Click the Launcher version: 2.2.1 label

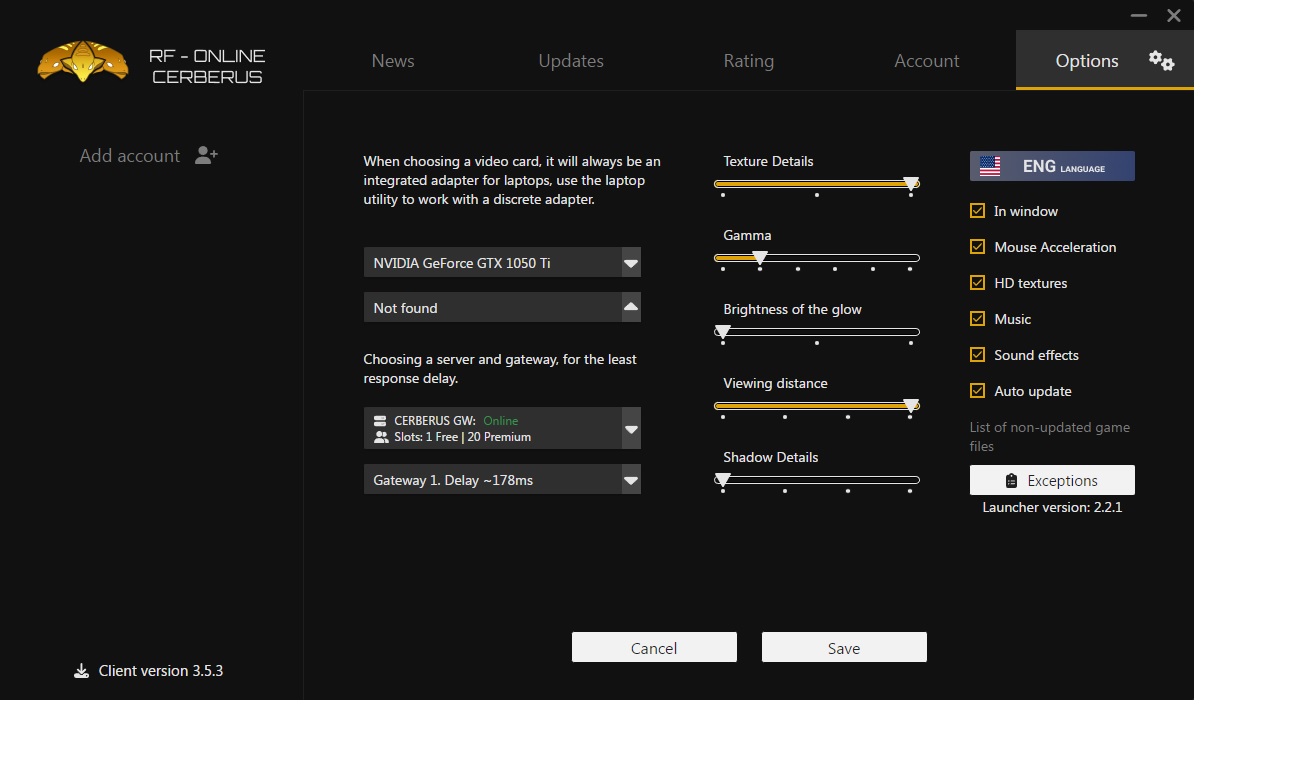click(x=1052, y=507)
